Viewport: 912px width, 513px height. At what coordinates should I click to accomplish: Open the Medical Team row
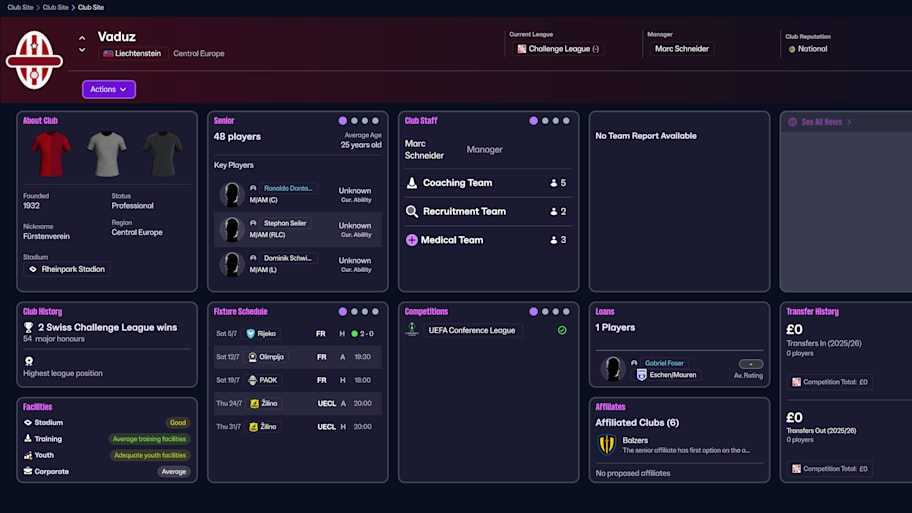487,240
